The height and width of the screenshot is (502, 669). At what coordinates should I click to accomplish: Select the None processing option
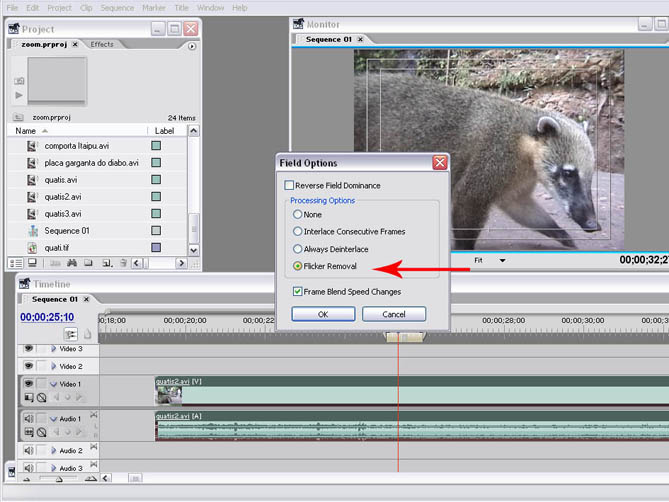click(297, 214)
